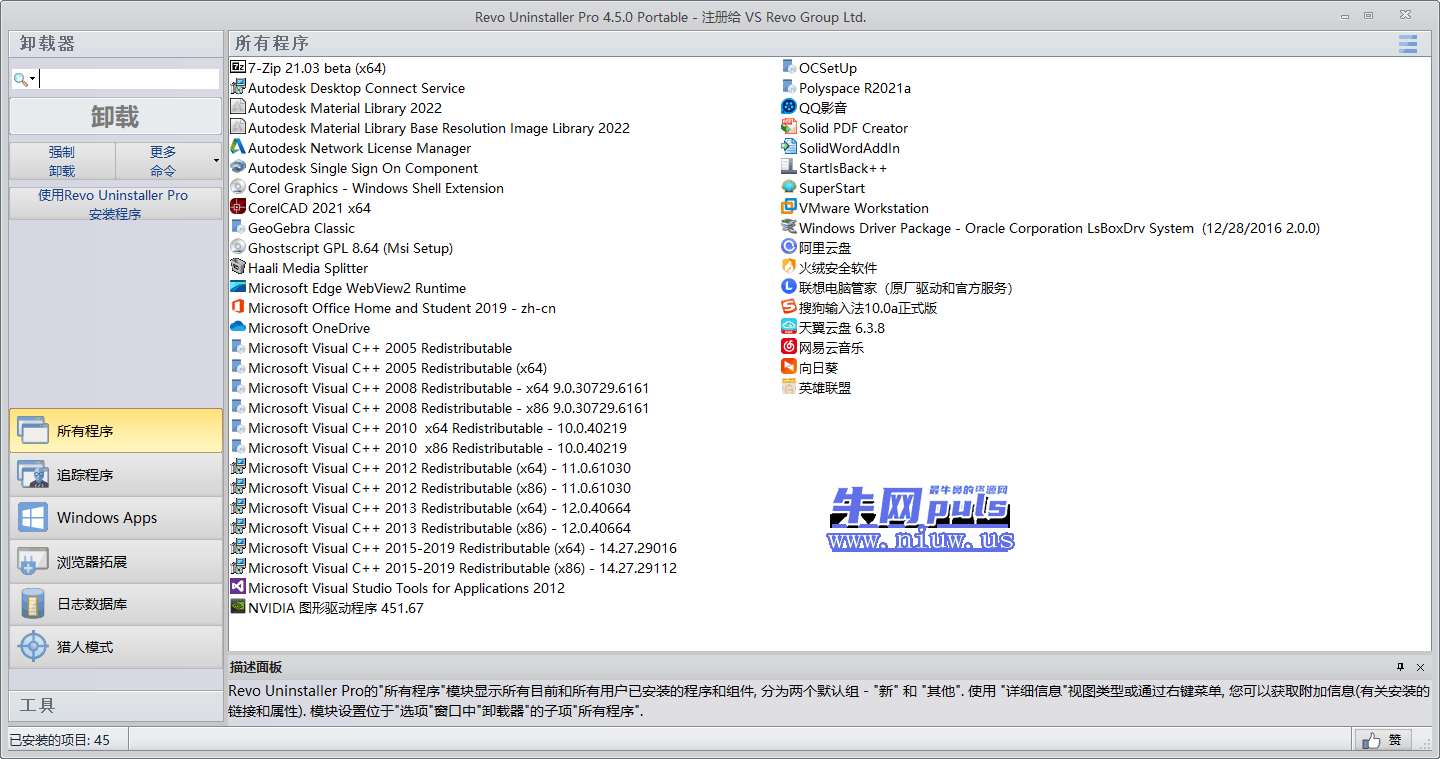Open the view options menu icon
The height and width of the screenshot is (759, 1440).
click(1408, 44)
